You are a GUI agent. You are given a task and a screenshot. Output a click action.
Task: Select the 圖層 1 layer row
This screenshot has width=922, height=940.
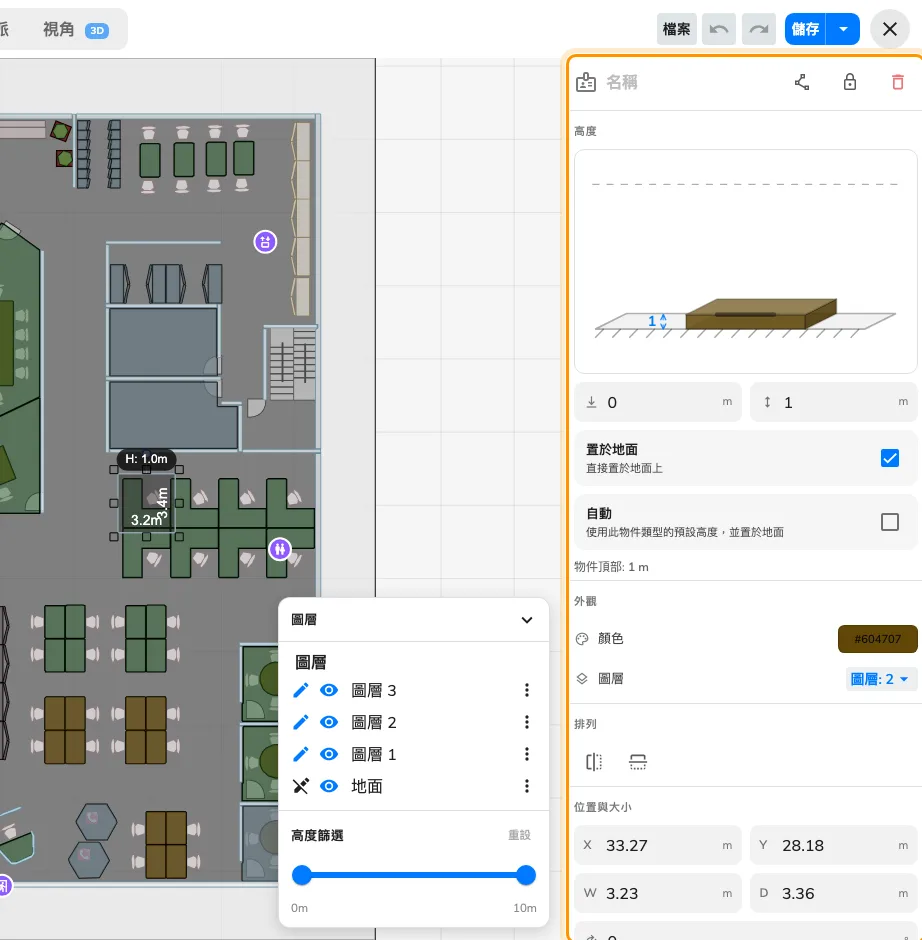coord(414,754)
